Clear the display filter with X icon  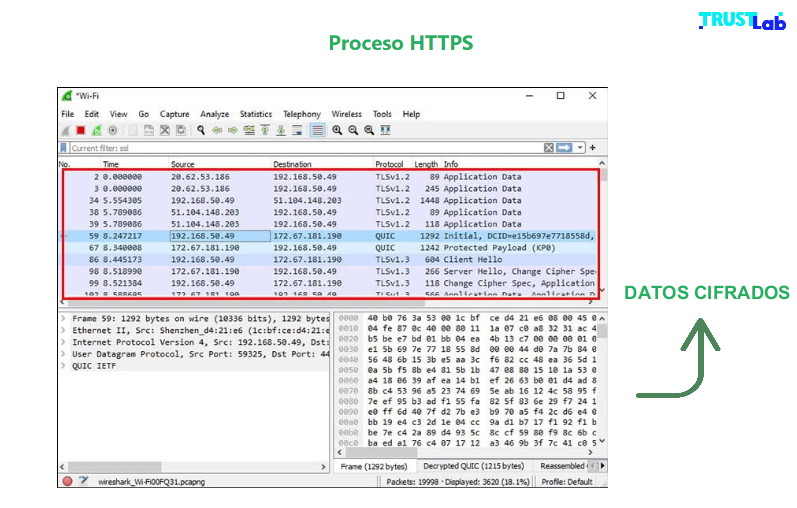(549, 148)
